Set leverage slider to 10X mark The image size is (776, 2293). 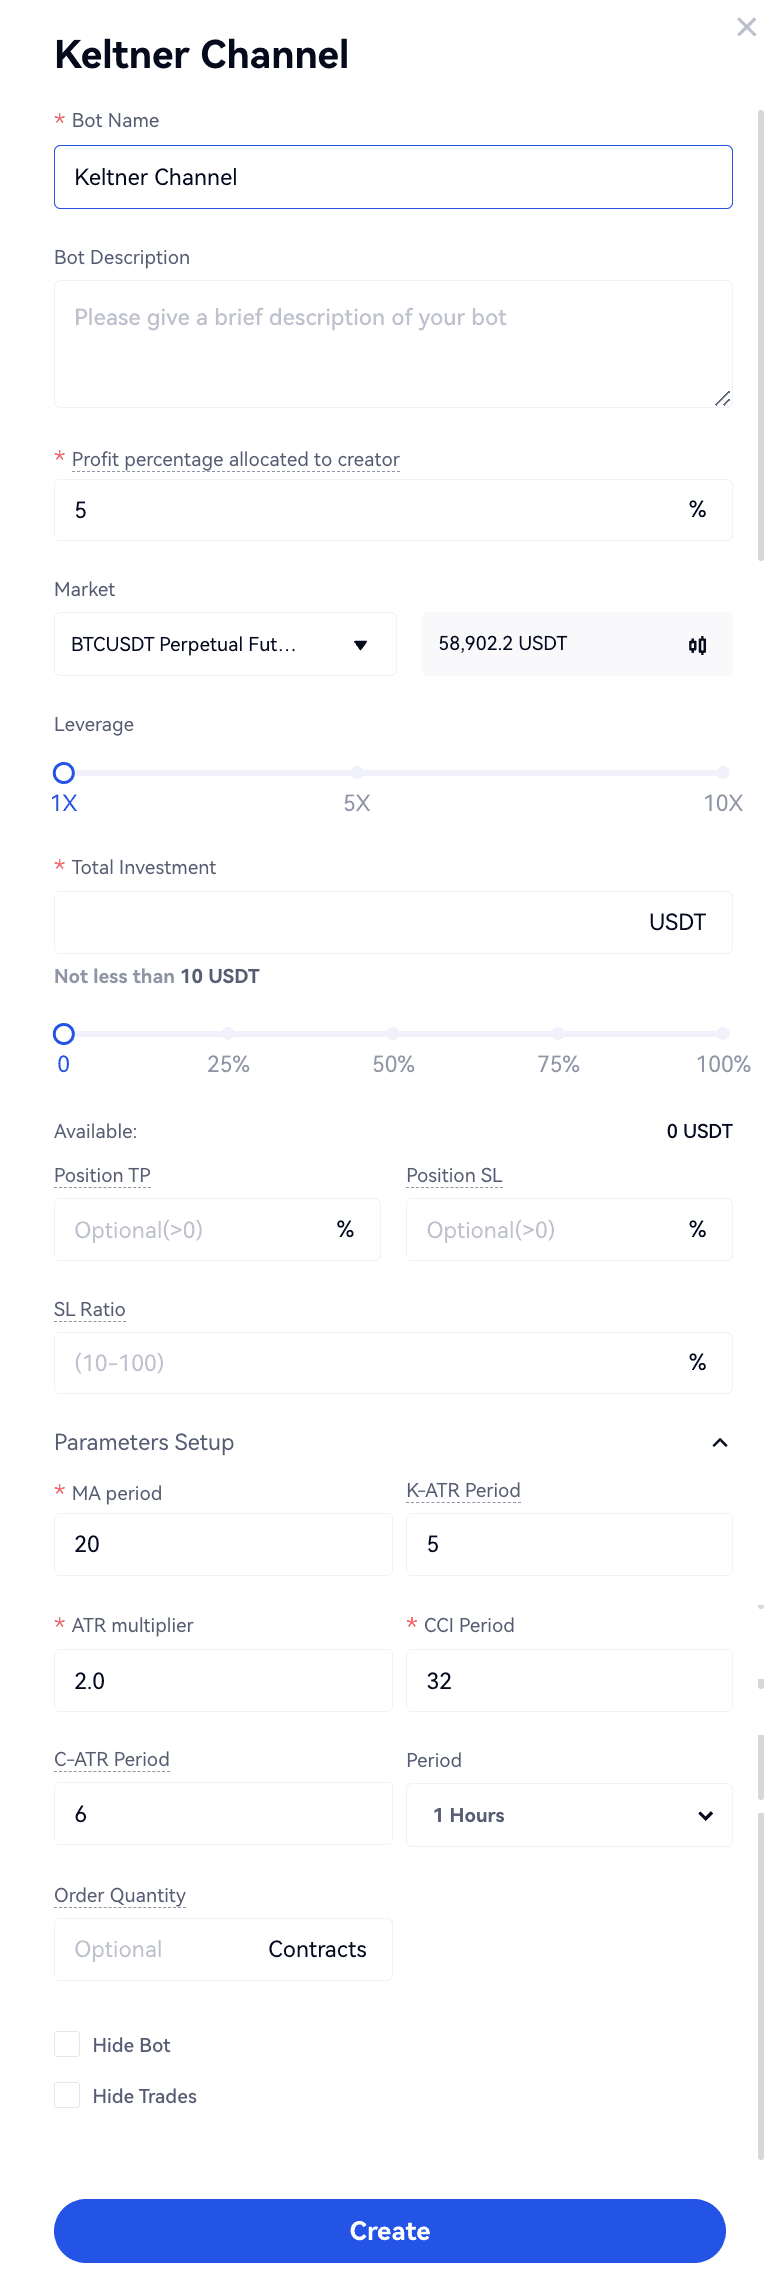[722, 772]
